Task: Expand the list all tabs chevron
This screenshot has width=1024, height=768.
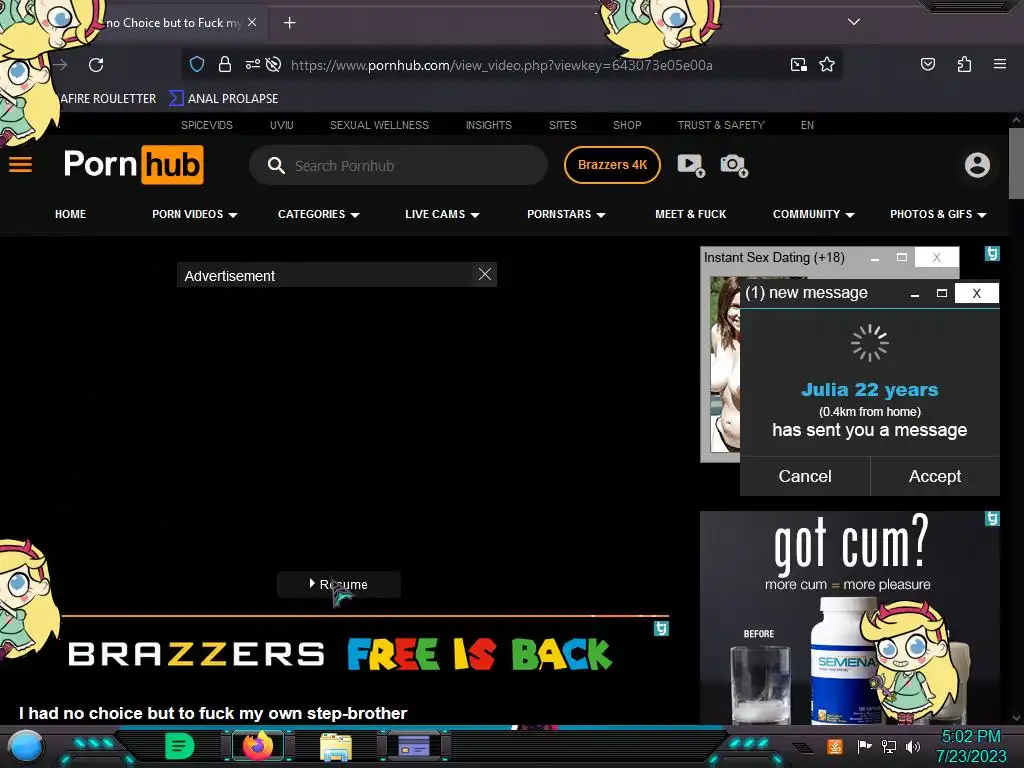Action: [x=854, y=22]
